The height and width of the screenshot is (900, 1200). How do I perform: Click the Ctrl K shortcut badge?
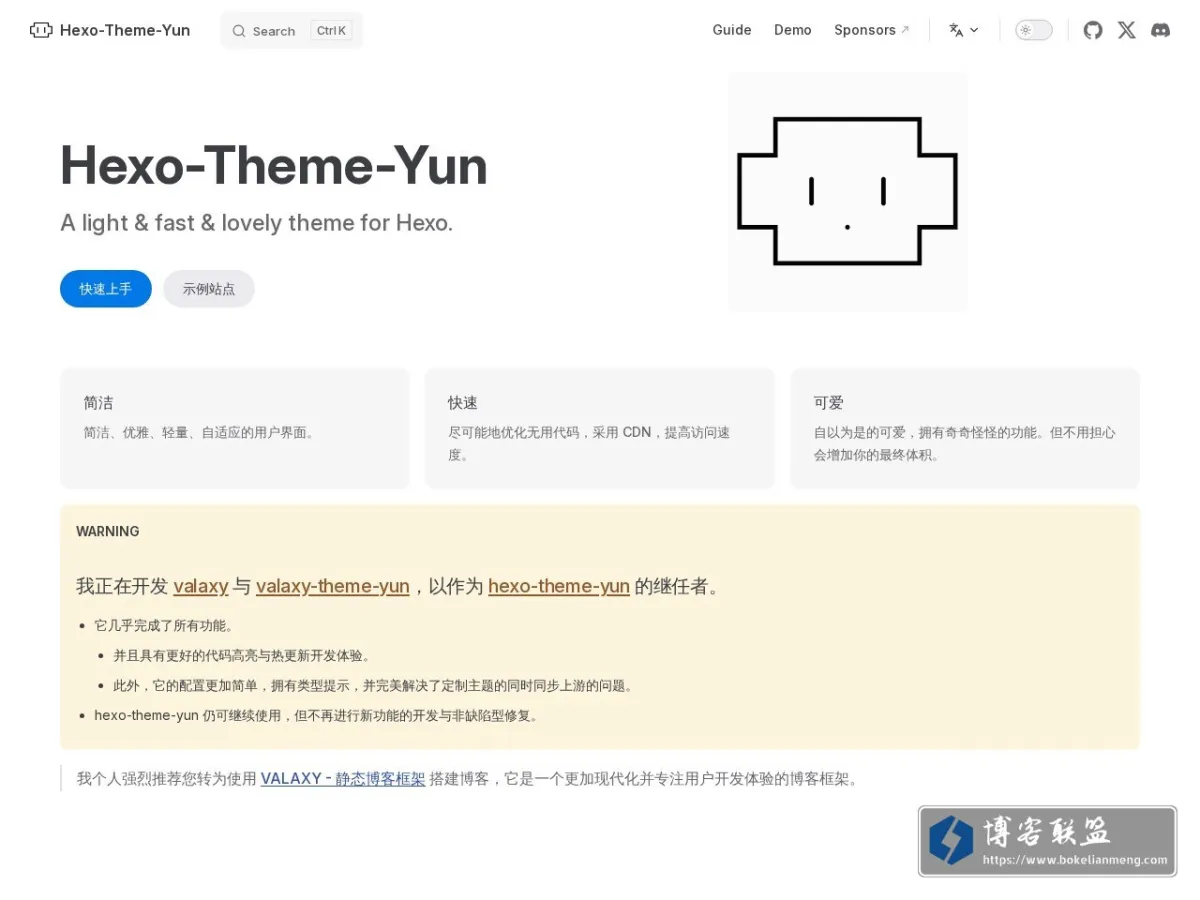point(331,31)
